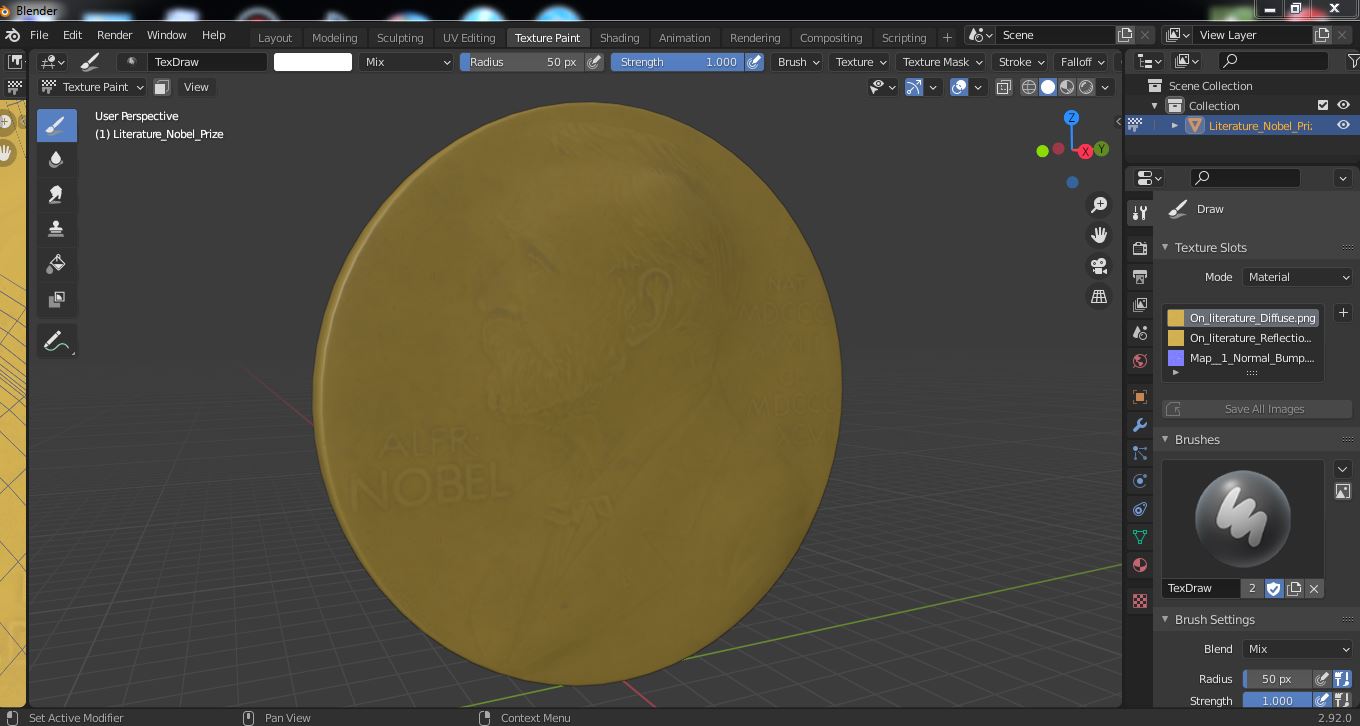Viewport: 1360px width, 726px height.
Task: Switch perspective/orthographic with the grid icon
Action: pos(1099,297)
